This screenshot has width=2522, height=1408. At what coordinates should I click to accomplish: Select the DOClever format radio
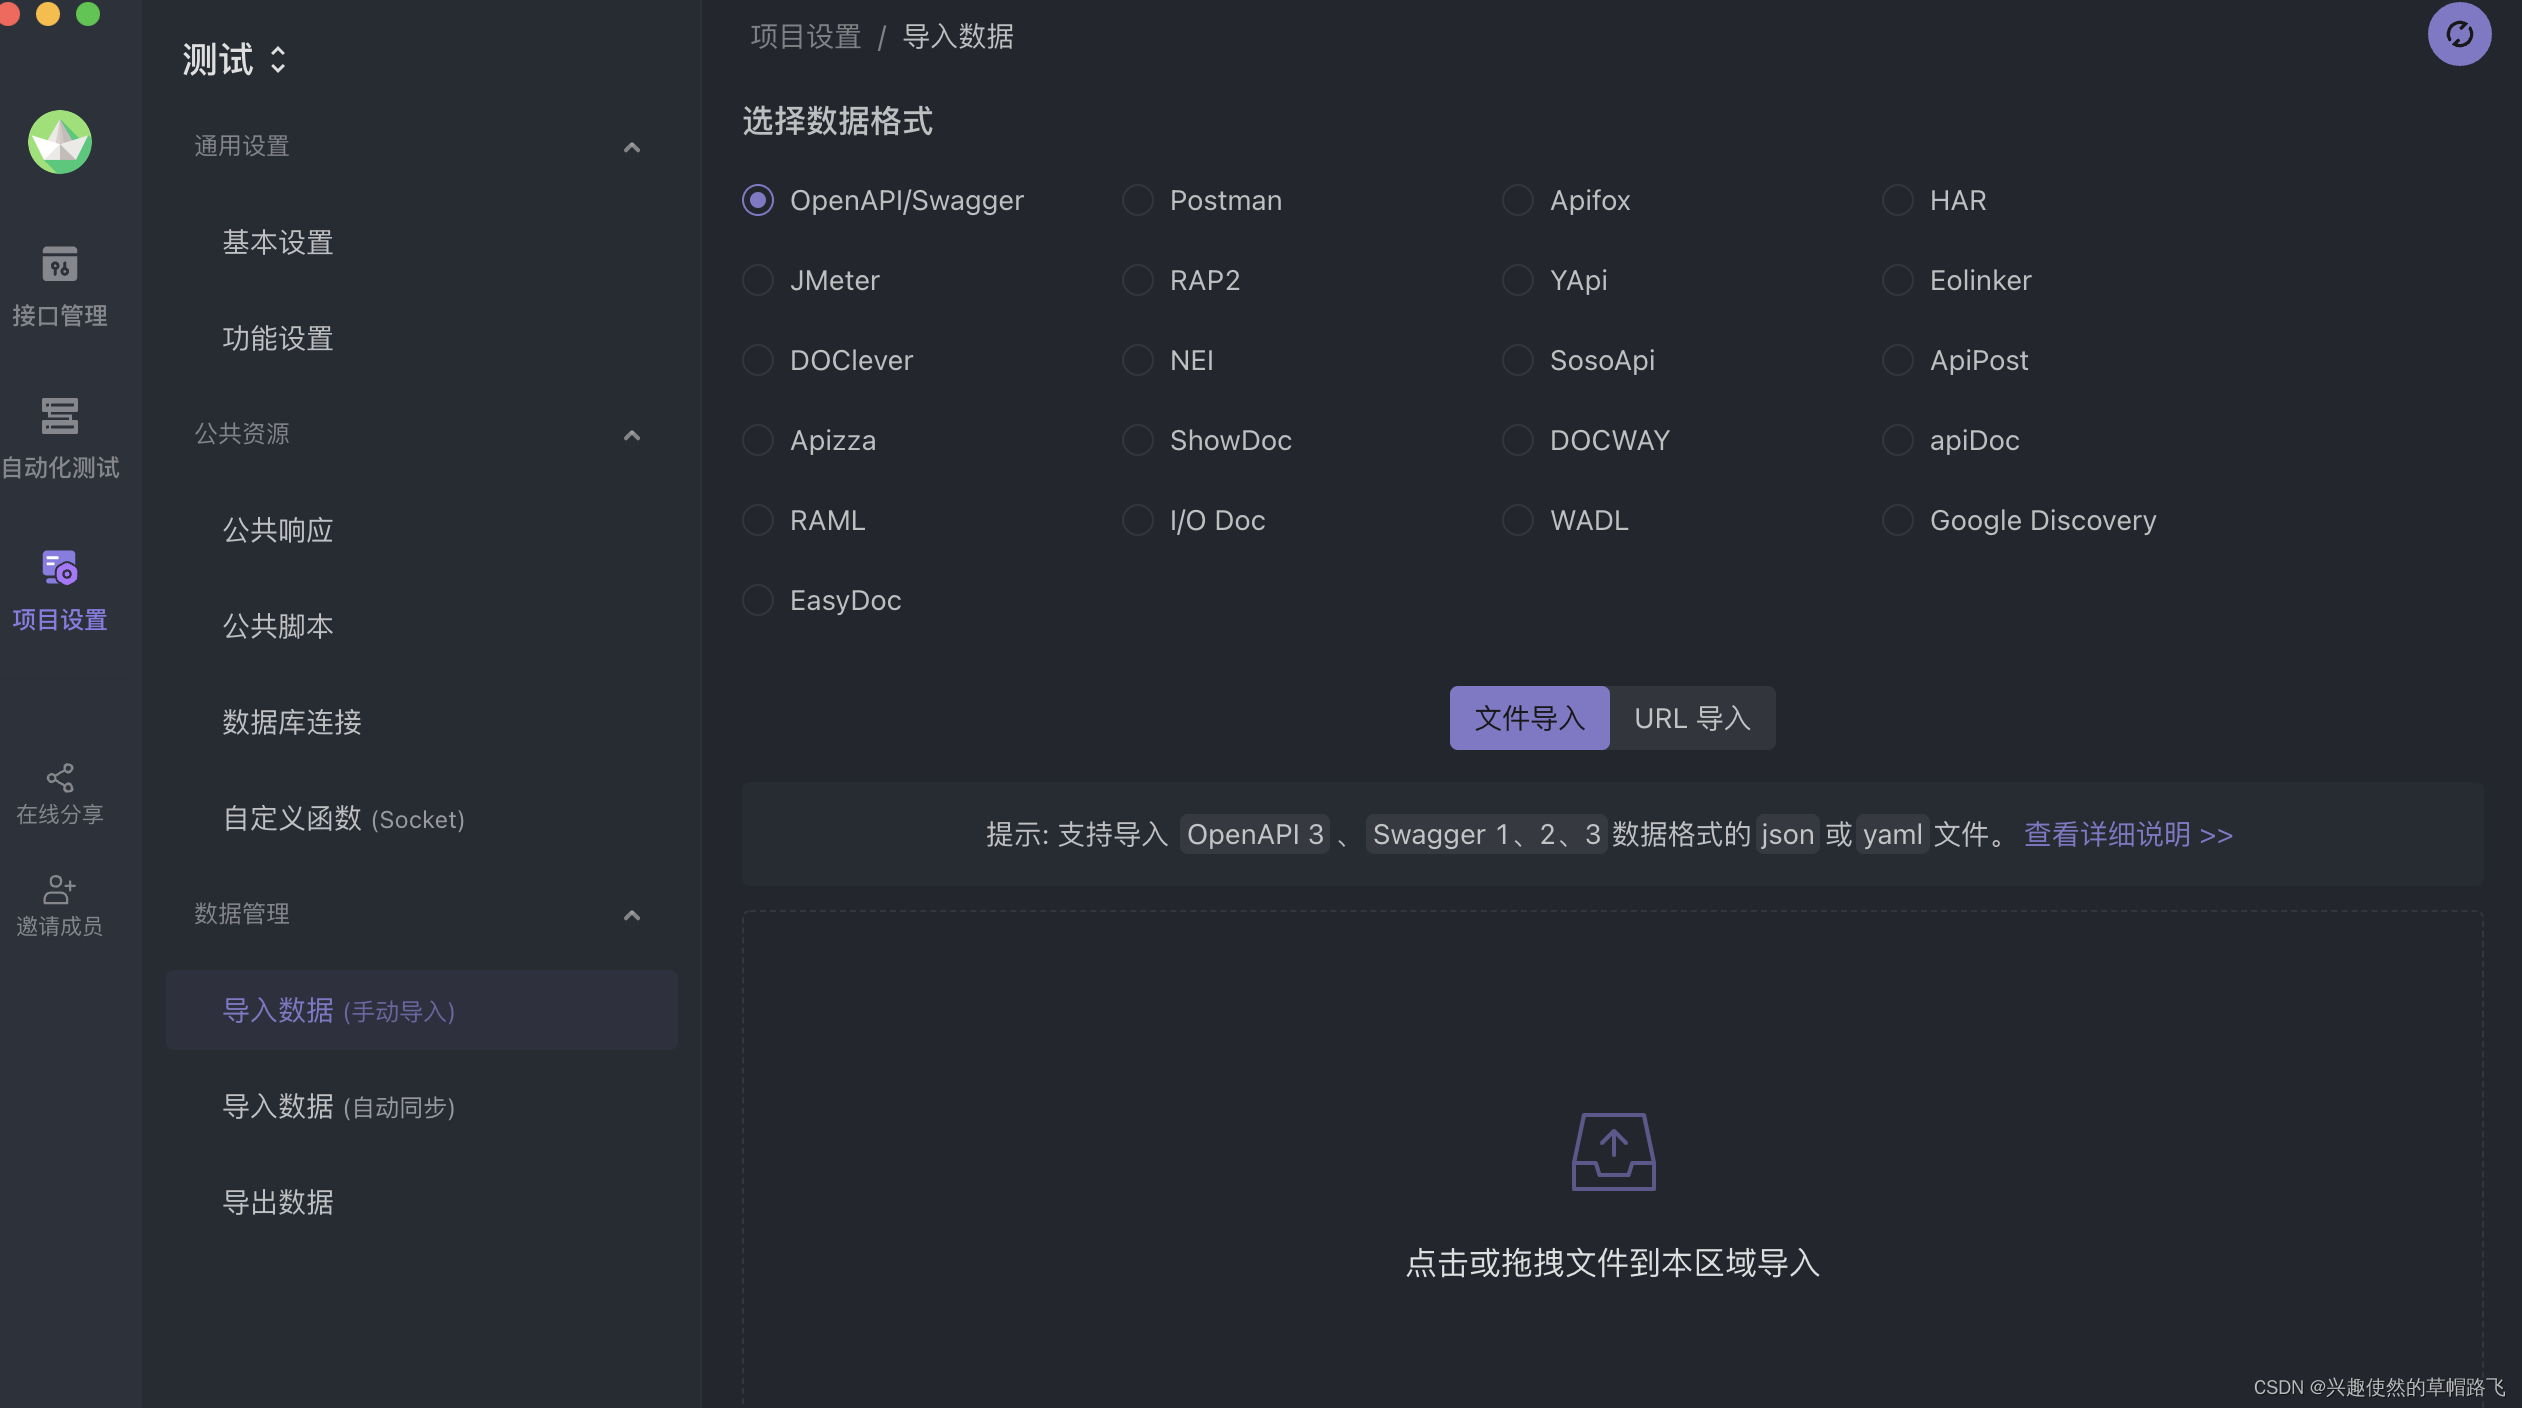pyautogui.click(x=758, y=360)
